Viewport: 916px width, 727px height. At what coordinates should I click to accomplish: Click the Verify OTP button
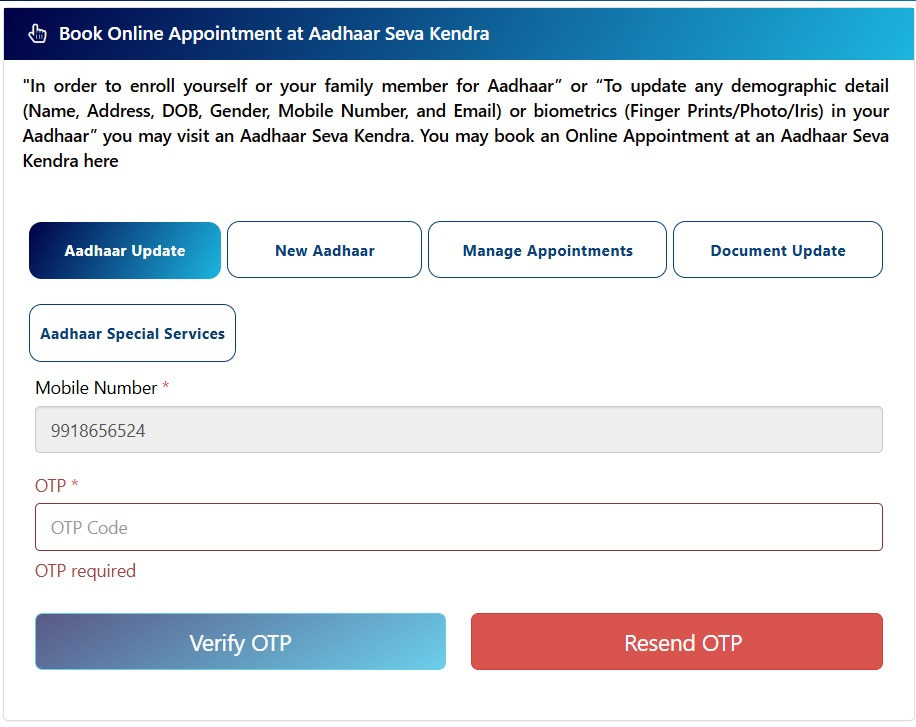point(240,642)
